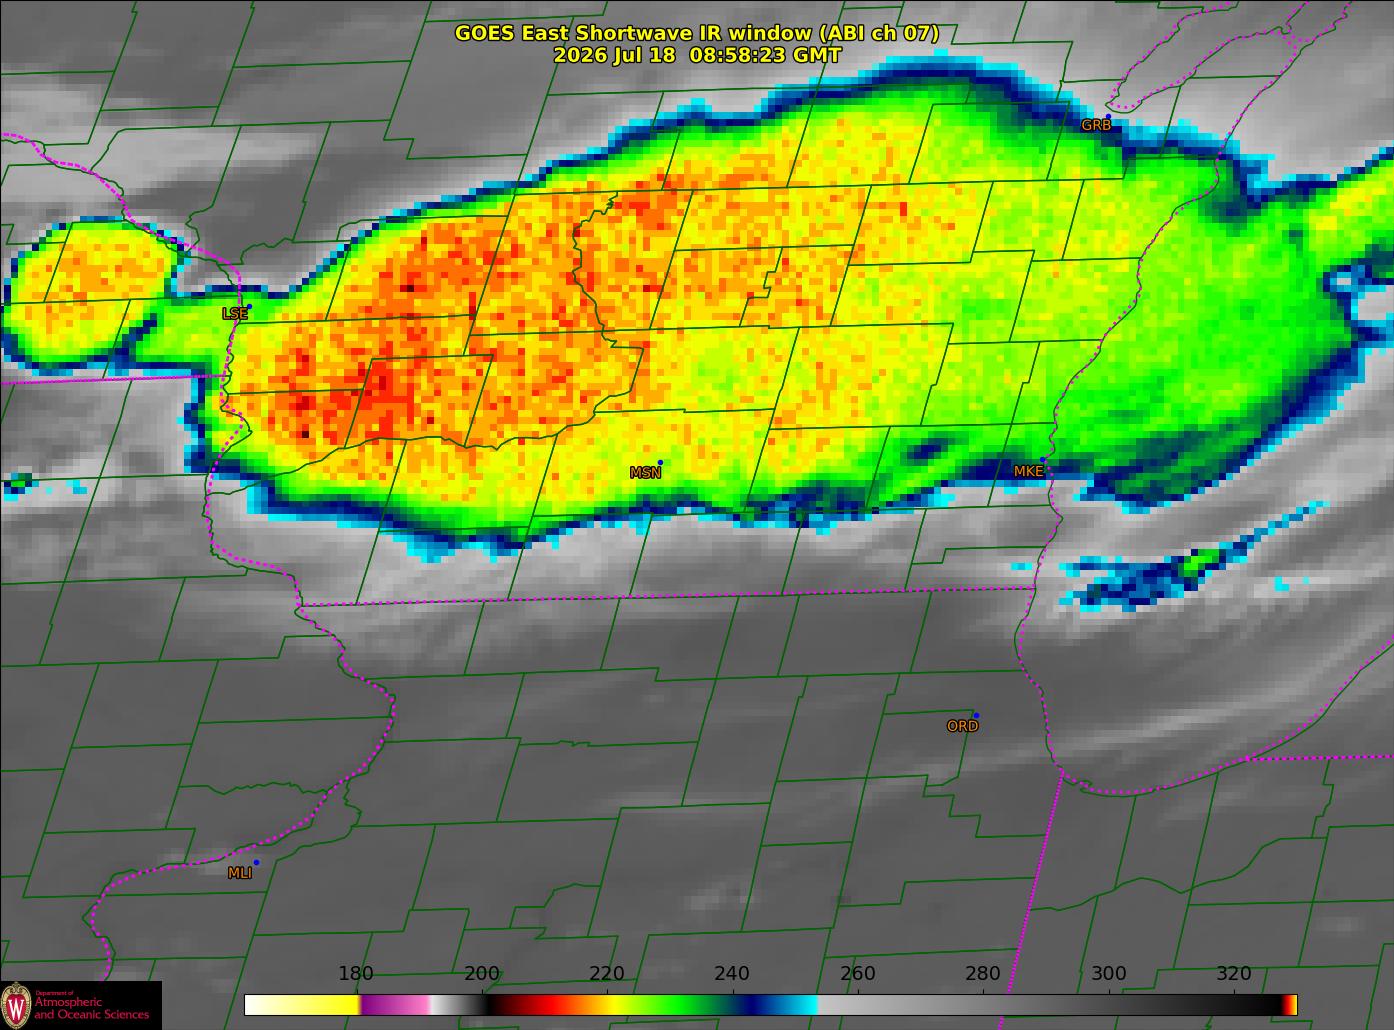Click the blue station dot at LSE
The image size is (1394, 1030).
[249, 306]
